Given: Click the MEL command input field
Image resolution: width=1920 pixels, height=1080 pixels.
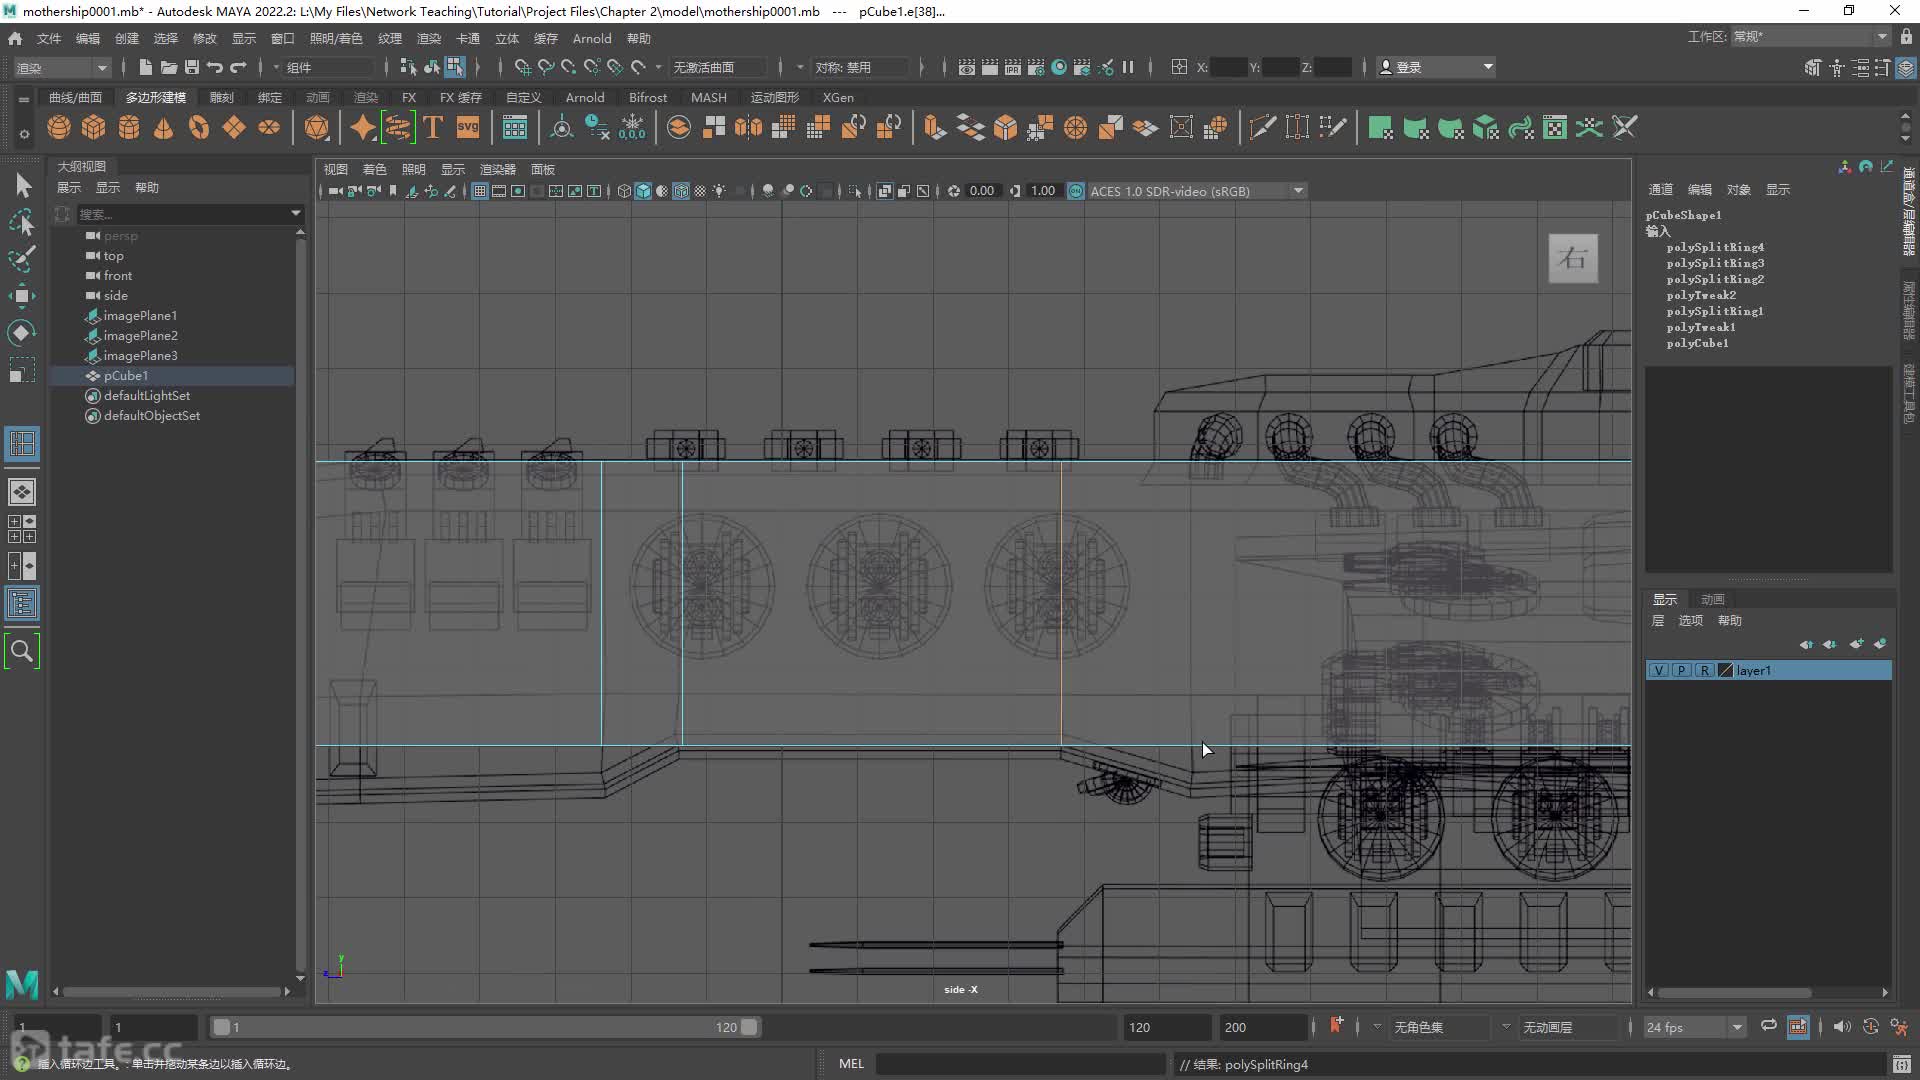Looking at the screenshot, I should point(1020,1064).
